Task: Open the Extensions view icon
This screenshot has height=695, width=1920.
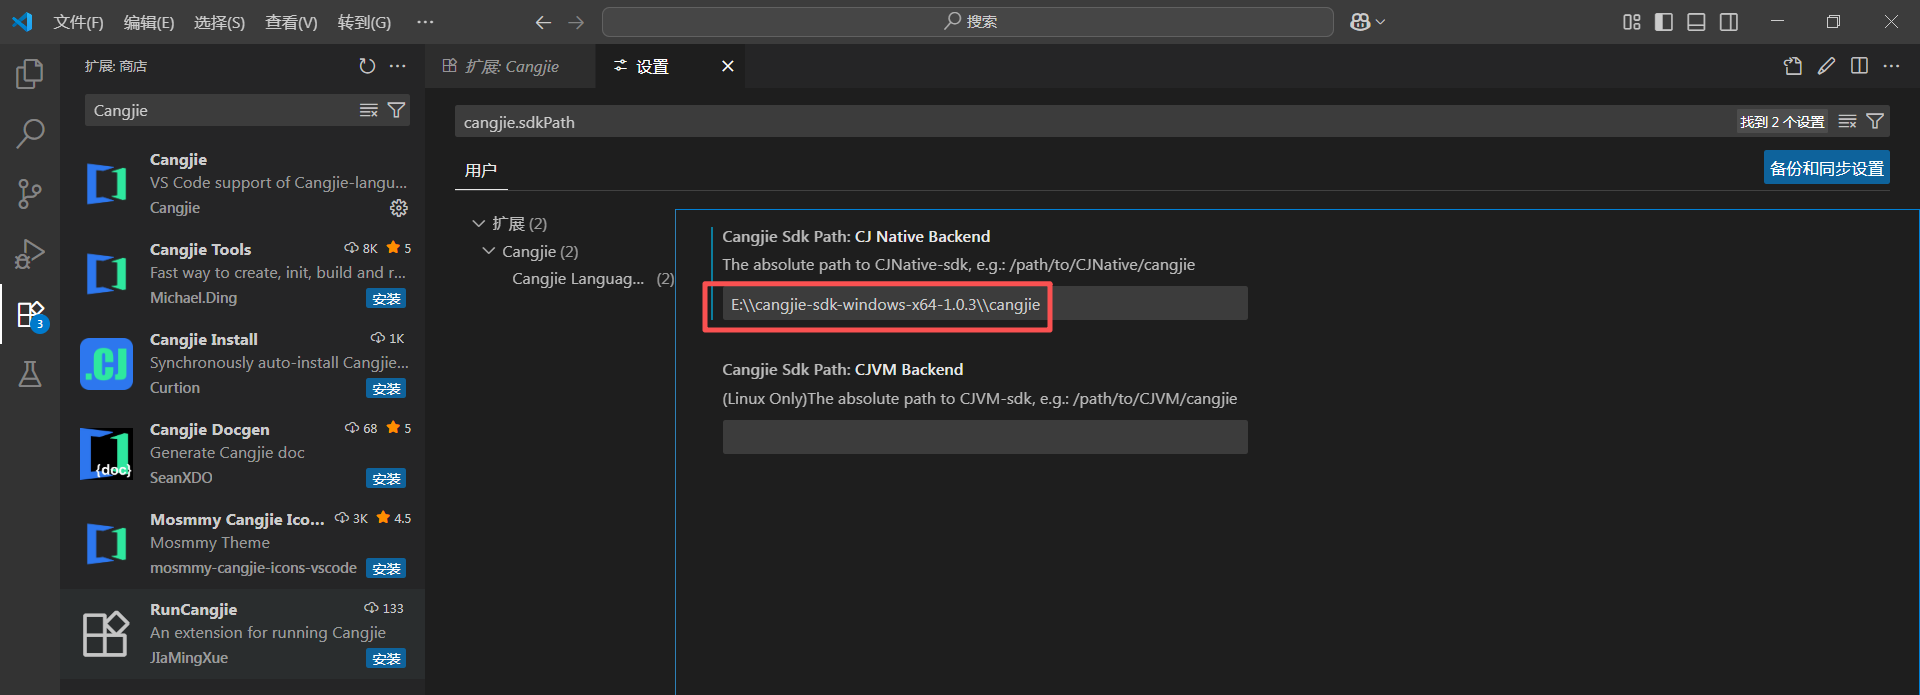Action: (30, 315)
